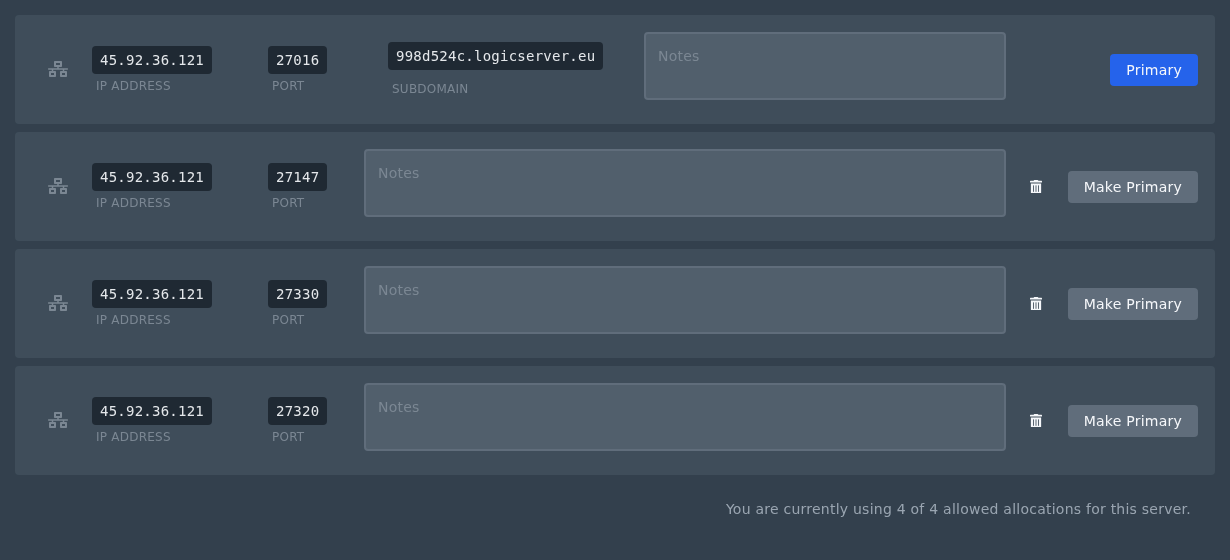Select port value 27320
Image resolution: width=1230 pixels, height=560 pixels.
[x=297, y=411]
